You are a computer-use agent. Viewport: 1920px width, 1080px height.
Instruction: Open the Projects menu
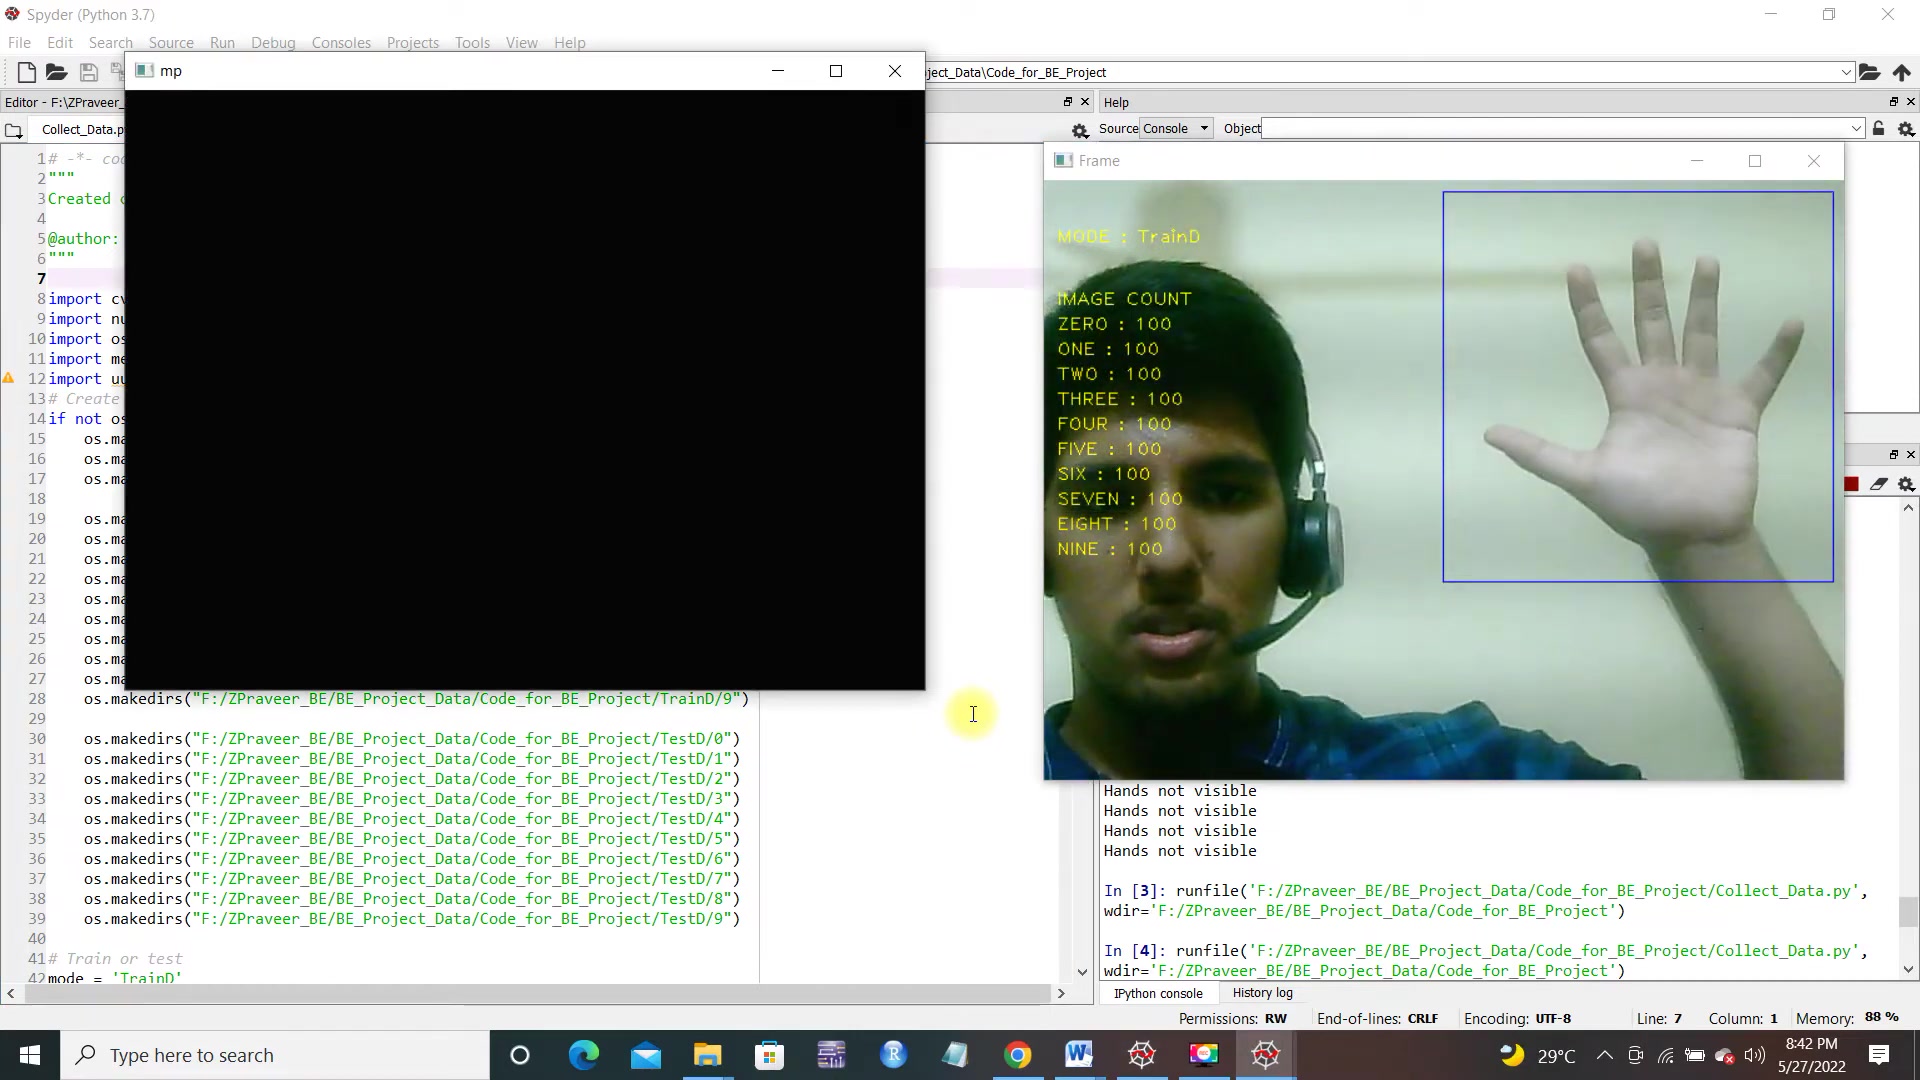click(x=412, y=42)
